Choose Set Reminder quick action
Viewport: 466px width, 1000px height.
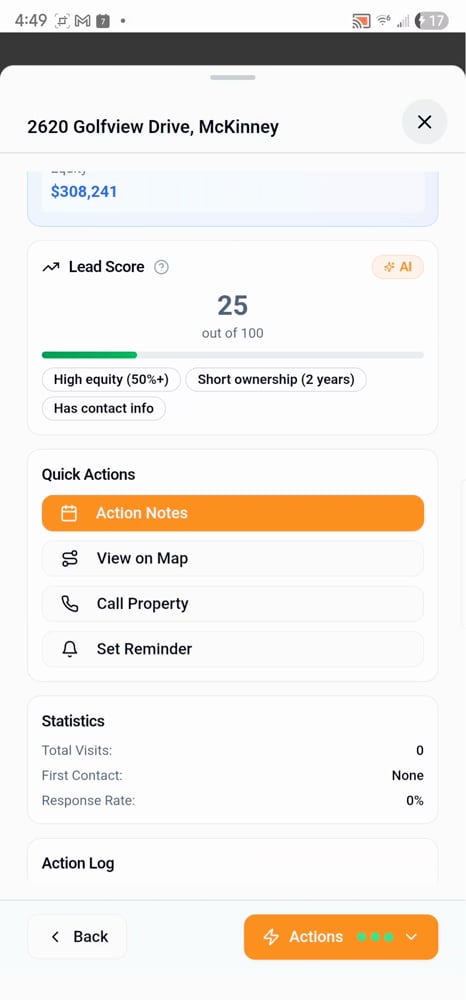233,649
